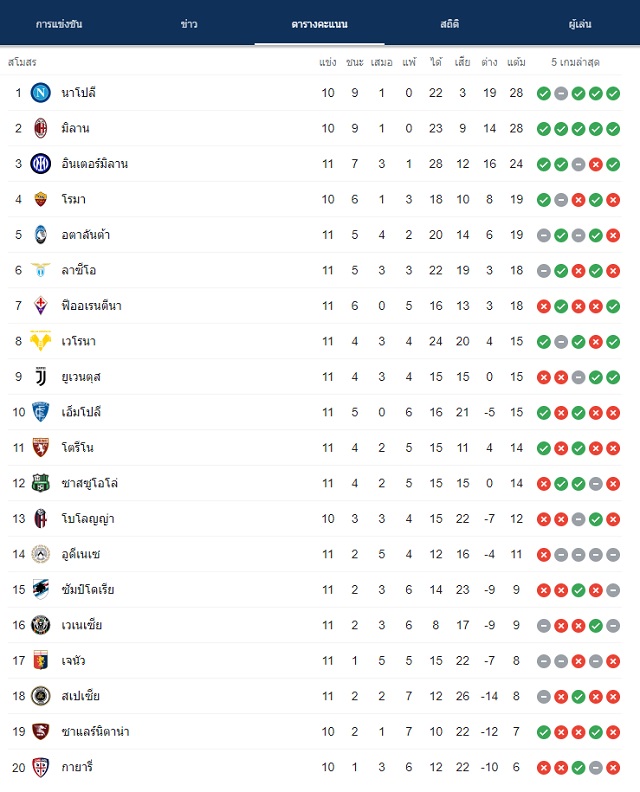Click the Sassuolo green crest icon
Viewport: 640px width, 792px height.
[40, 483]
